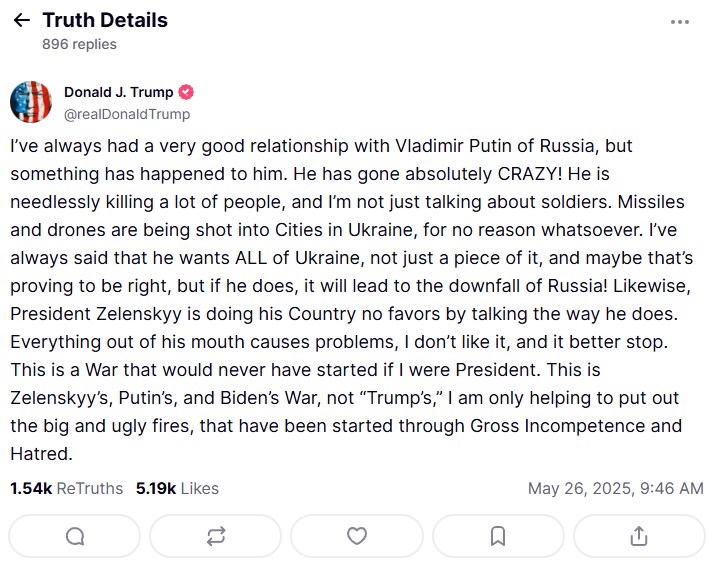Viewport: 711px width, 563px height.
Task: Open the flag-themed profile avatar
Action: 31,102
